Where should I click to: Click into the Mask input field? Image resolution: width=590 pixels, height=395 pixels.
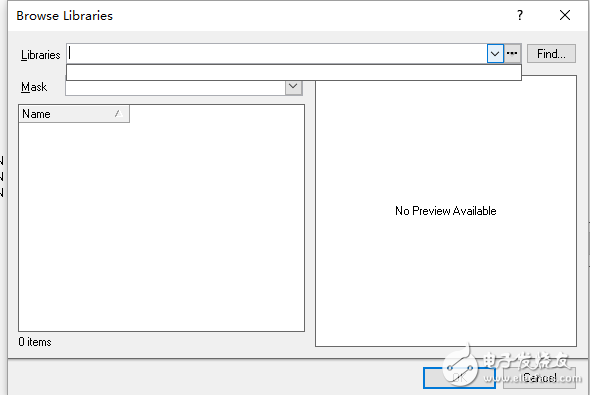[x=175, y=88]
